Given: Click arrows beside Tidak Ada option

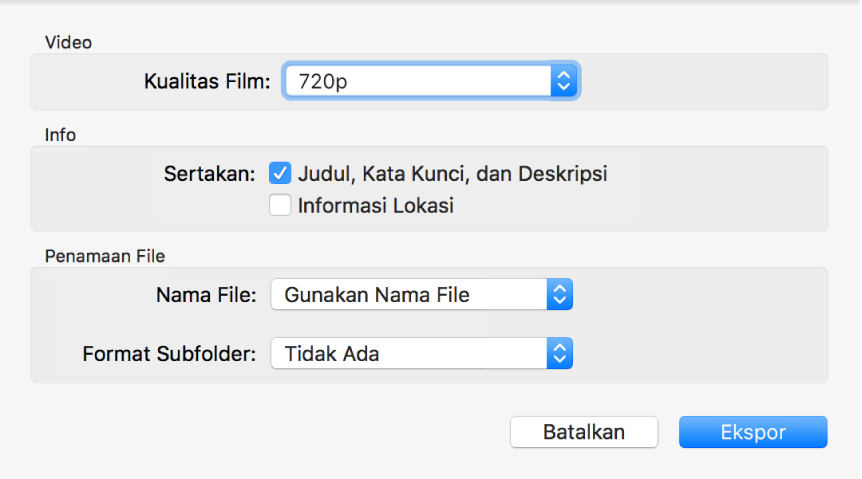Looking at the screenshot, I should tap(560, 353).
